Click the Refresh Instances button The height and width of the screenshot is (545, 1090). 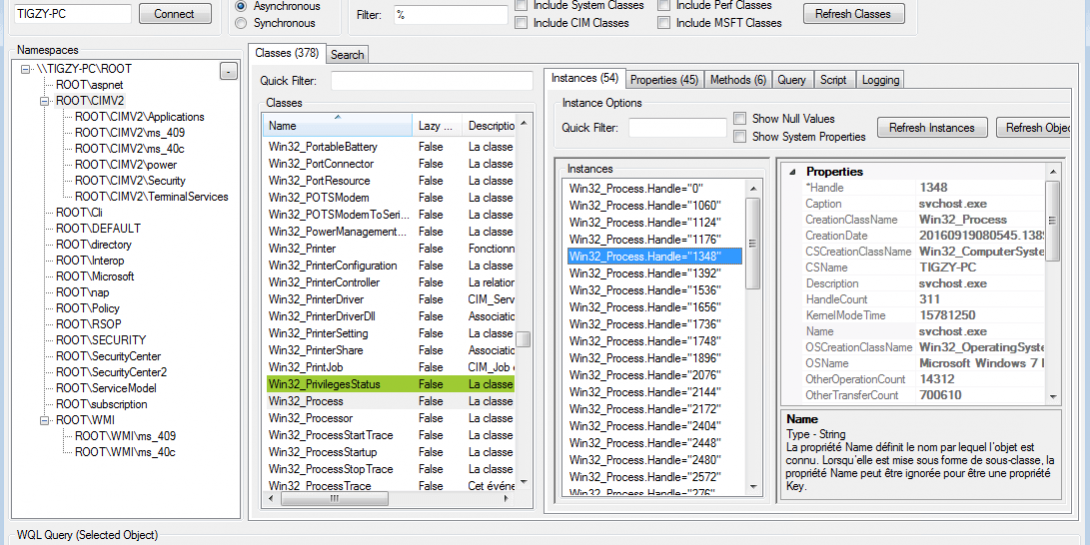click(x=932, y=128)
